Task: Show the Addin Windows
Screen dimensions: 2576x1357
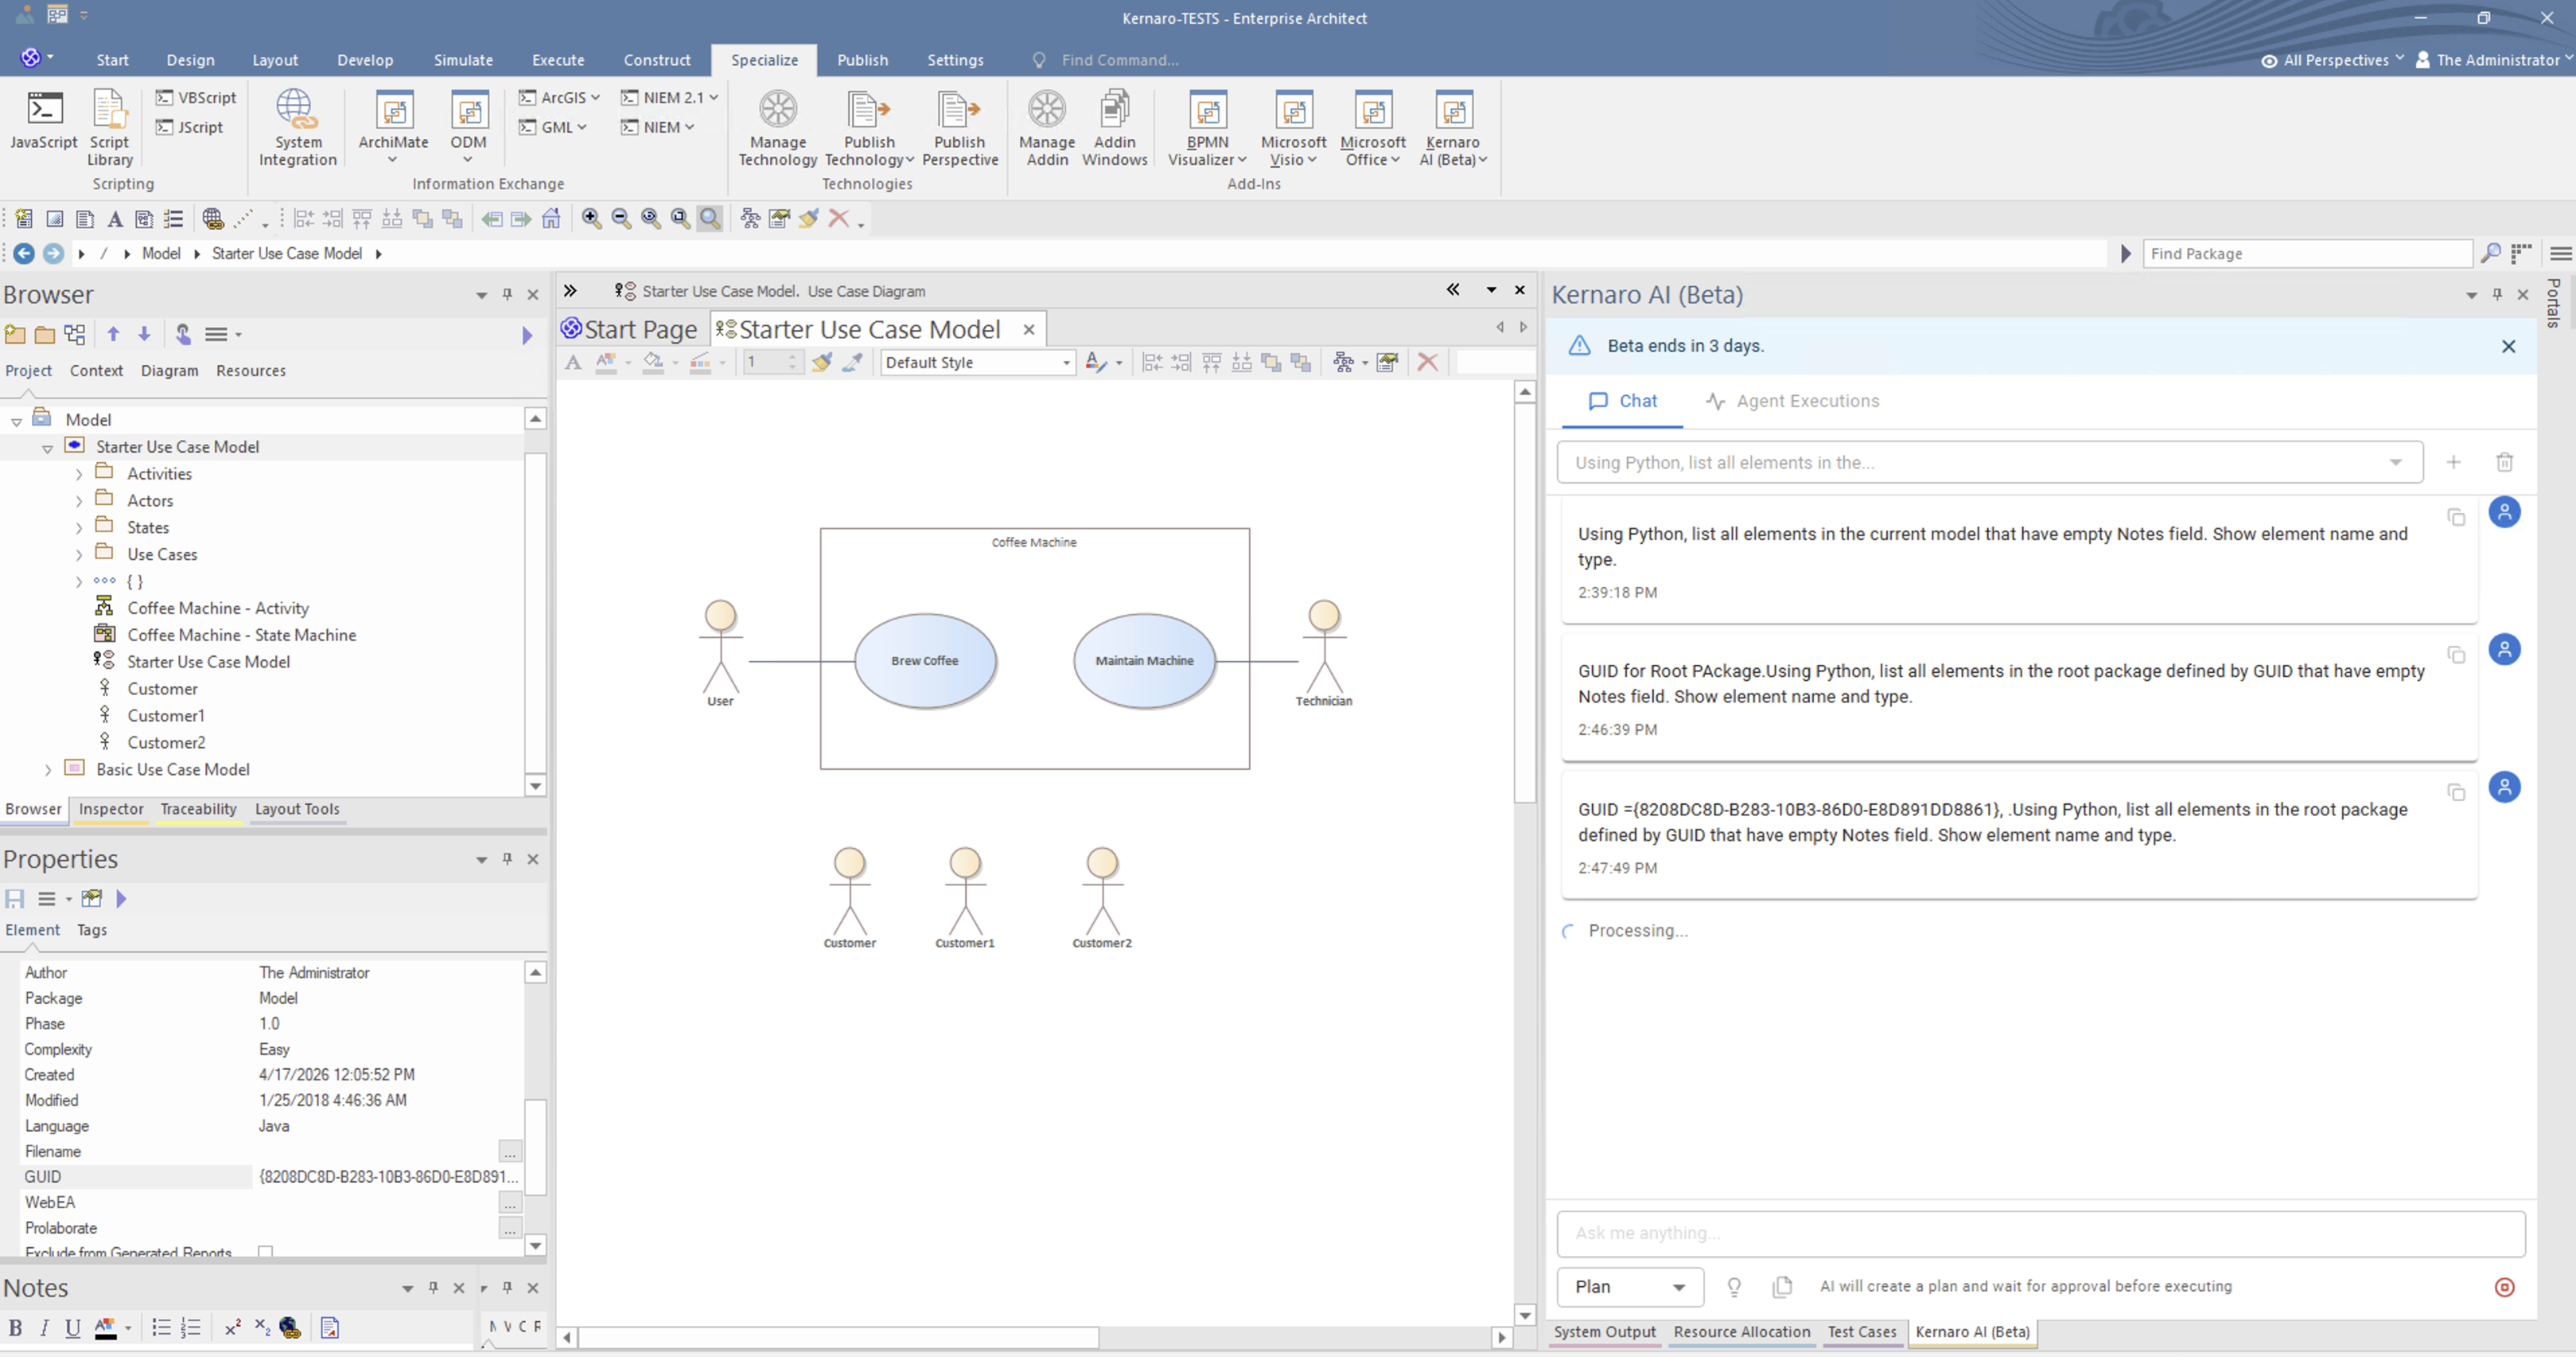Action: [x=1114, y=127]
